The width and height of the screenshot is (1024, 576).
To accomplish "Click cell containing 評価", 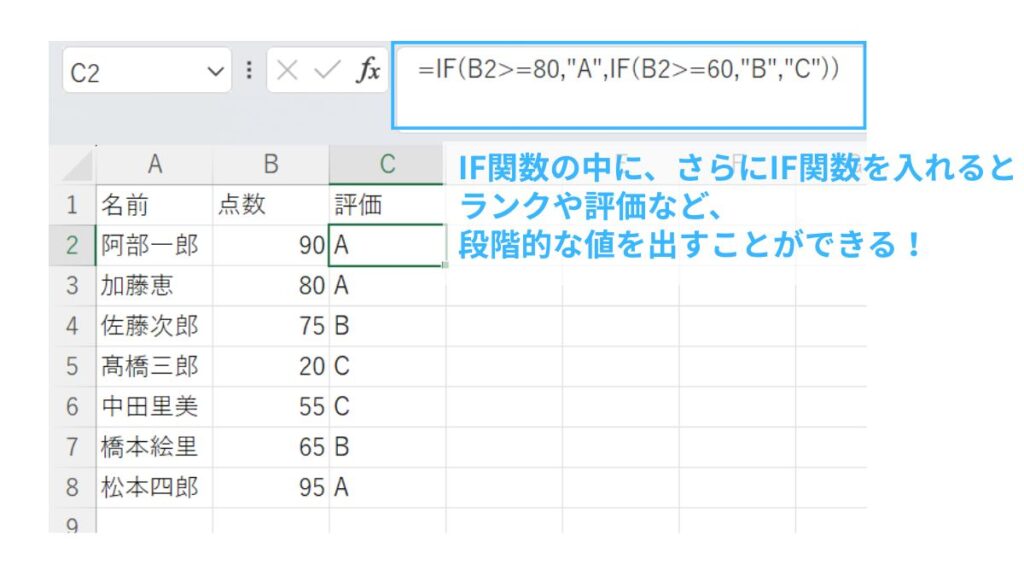I will [x=387, y=205].
